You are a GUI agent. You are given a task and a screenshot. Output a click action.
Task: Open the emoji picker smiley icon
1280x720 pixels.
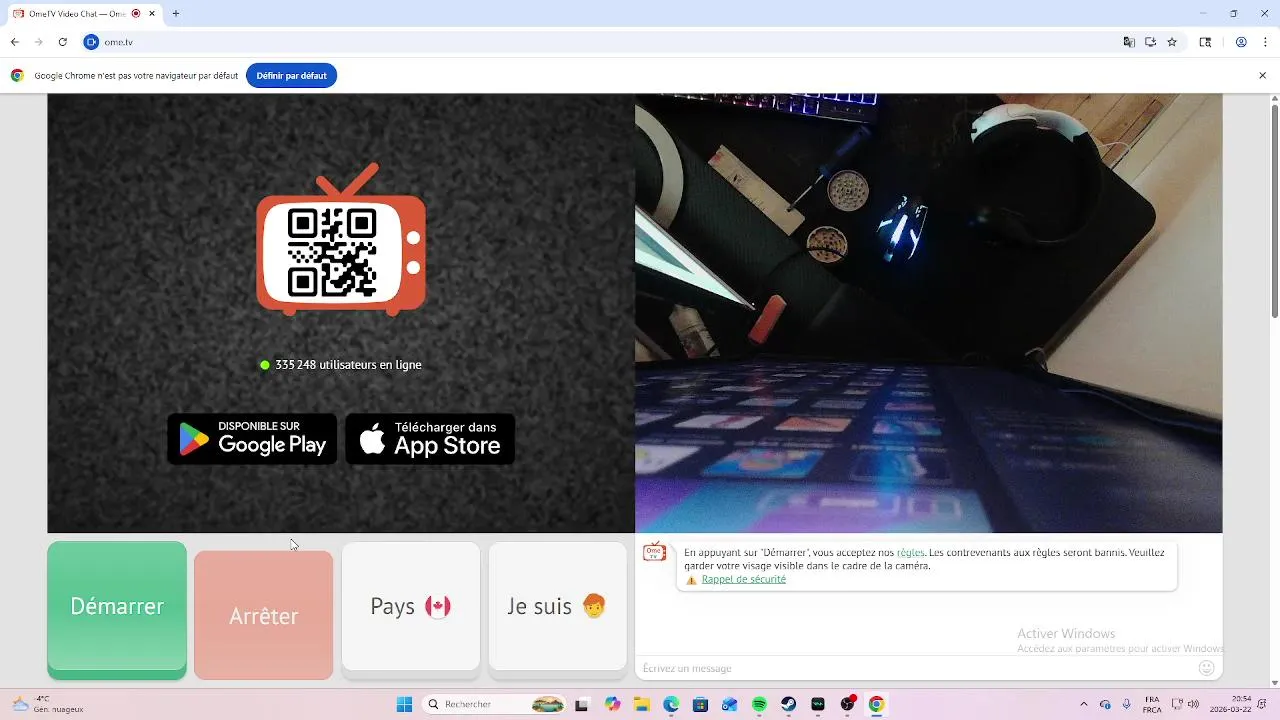pos(1206,668)
